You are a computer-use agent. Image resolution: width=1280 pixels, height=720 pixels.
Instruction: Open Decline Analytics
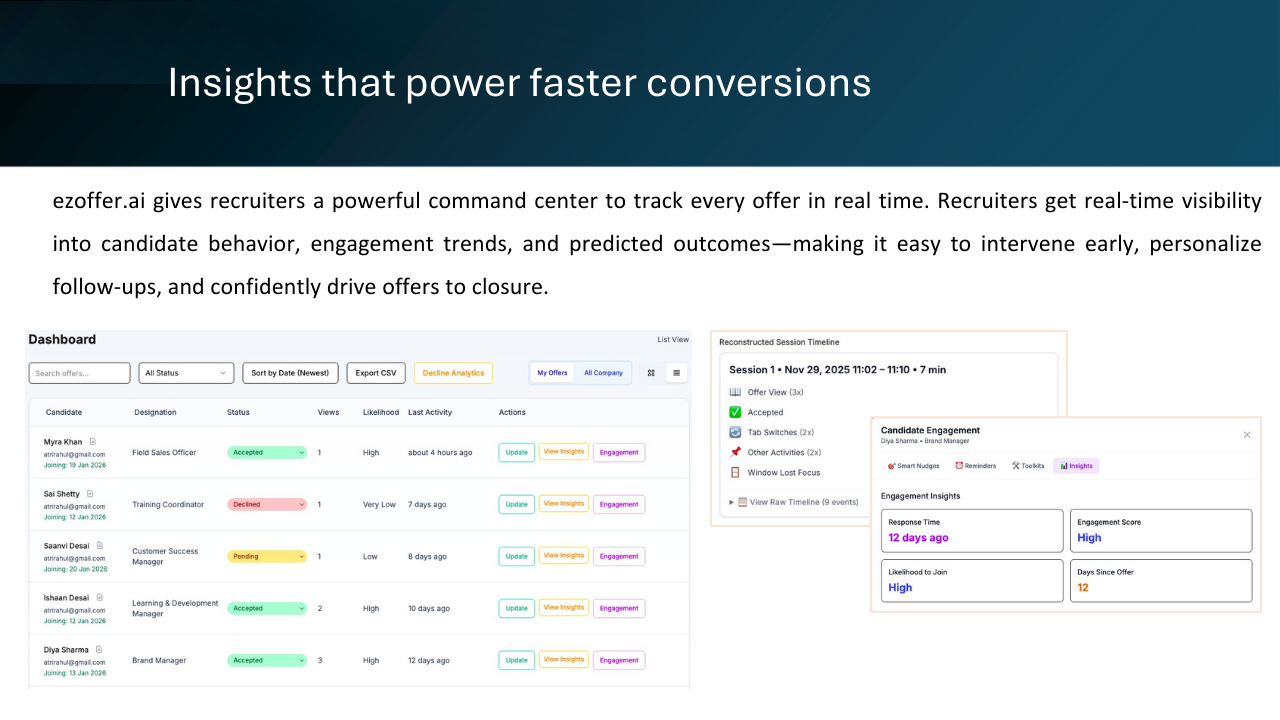(x=453, y=372)
